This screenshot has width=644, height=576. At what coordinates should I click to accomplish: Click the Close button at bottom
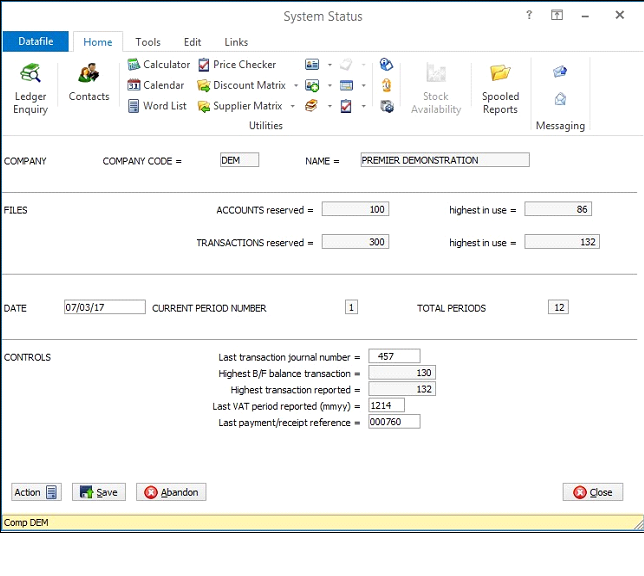point(593,492)
